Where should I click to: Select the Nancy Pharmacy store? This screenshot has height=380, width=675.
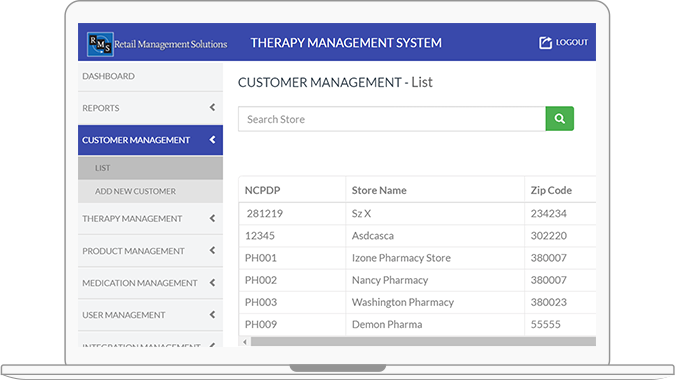pyautogui.click(x=390, y=280)
